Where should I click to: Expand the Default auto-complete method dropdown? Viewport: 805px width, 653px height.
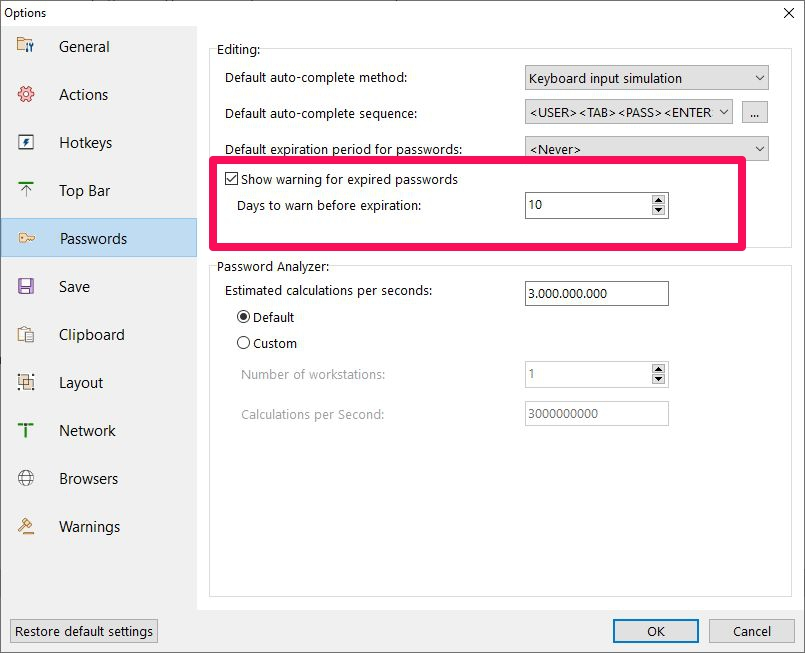646,78
